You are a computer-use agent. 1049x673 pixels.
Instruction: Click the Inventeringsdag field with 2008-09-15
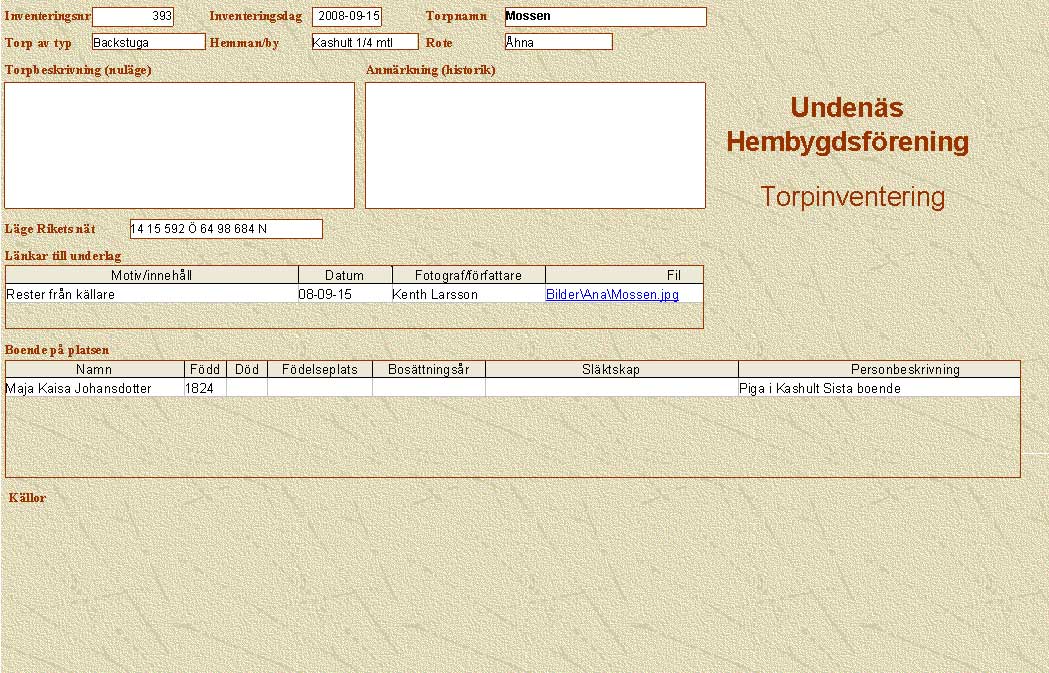(x=347, y=17)
